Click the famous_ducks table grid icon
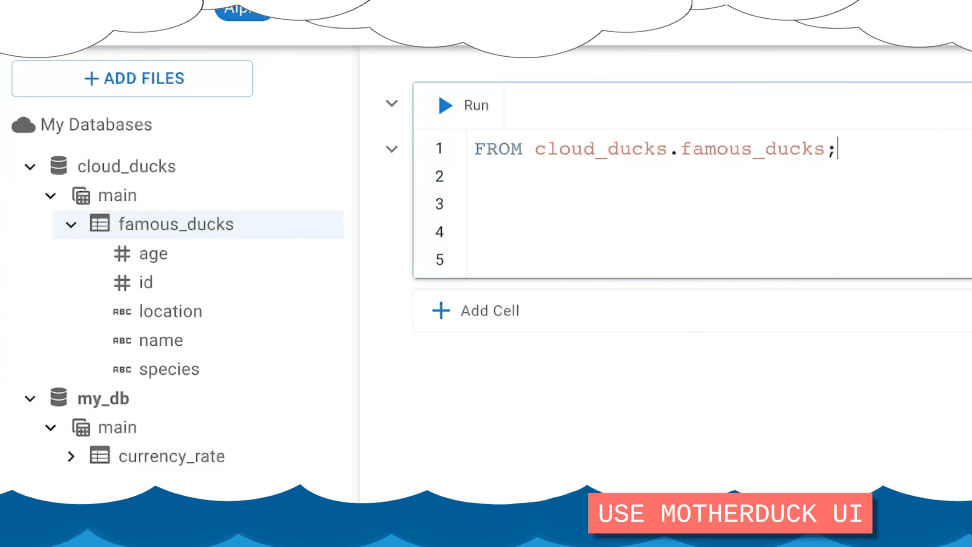This screenshot has width=972, height=547. click(100, 224)
